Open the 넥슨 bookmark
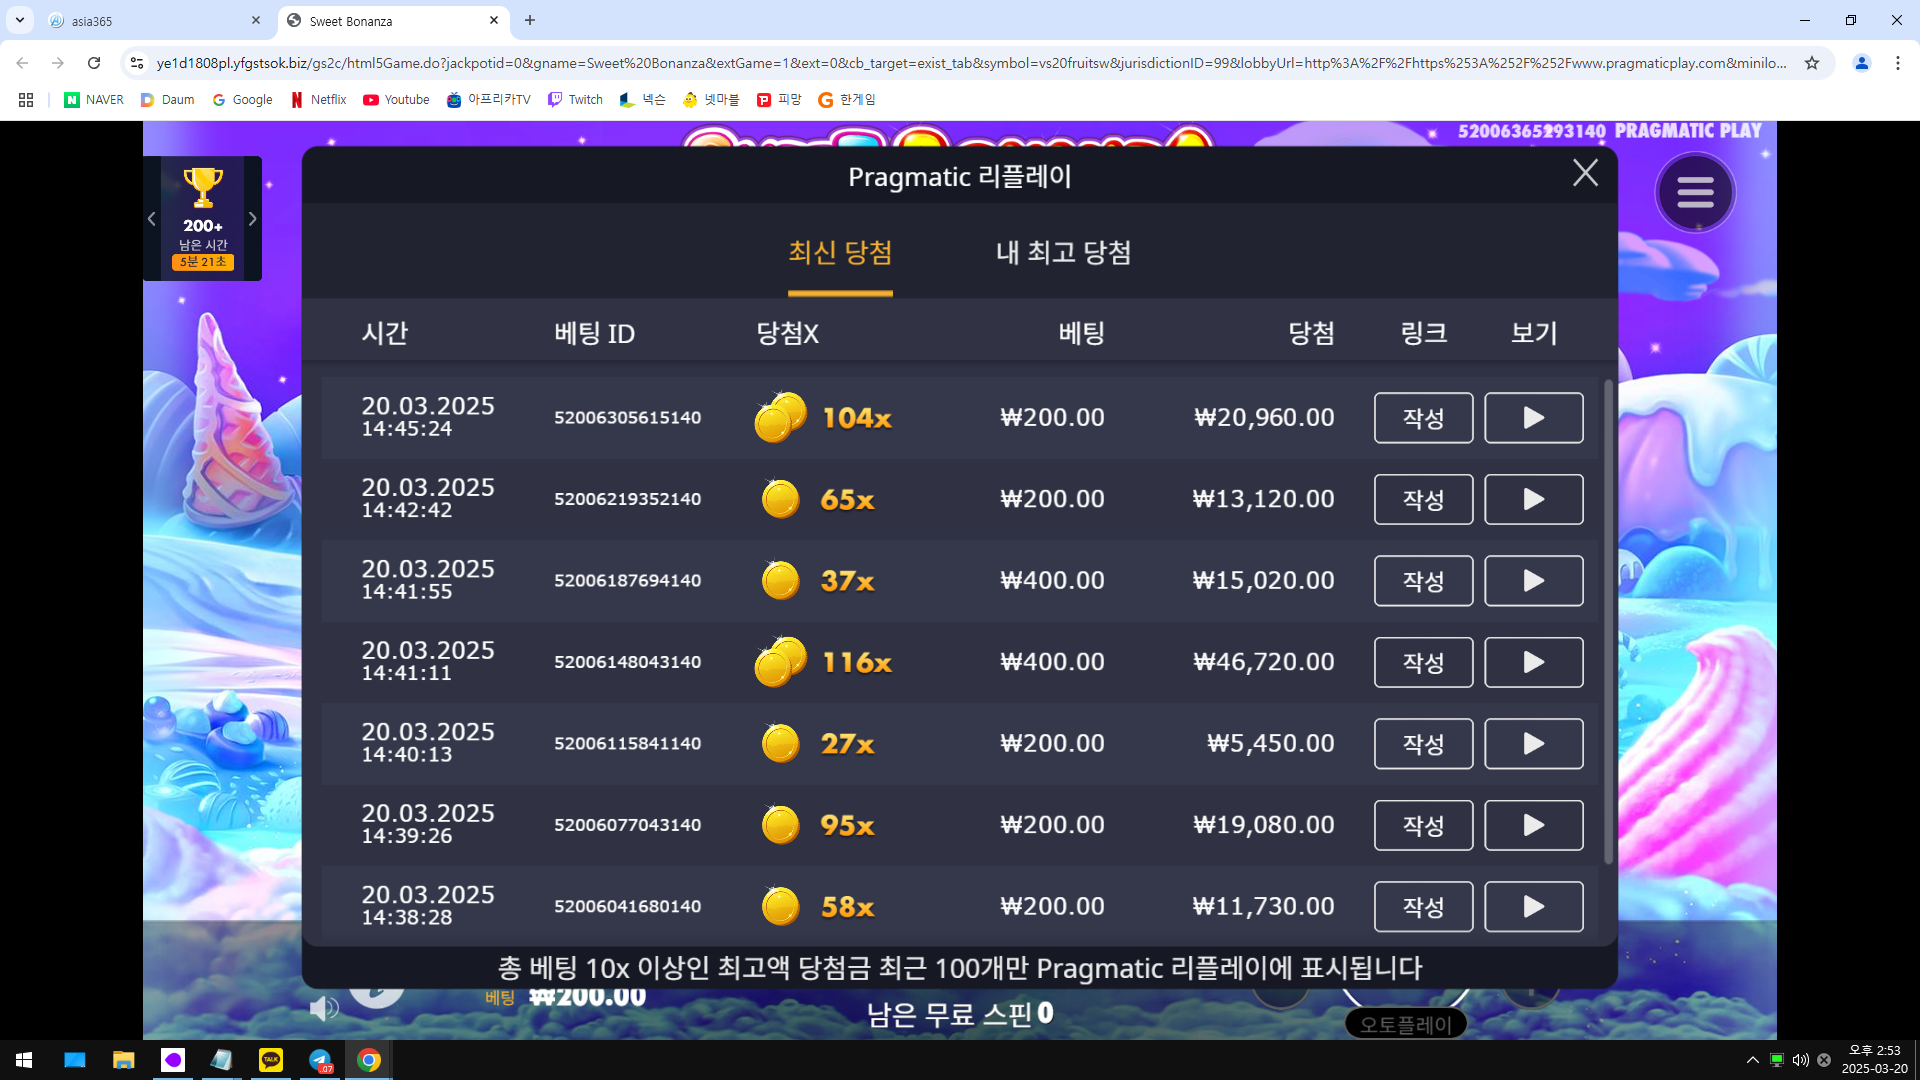This screenshot has width=1920, height=1080. point(642,100)
